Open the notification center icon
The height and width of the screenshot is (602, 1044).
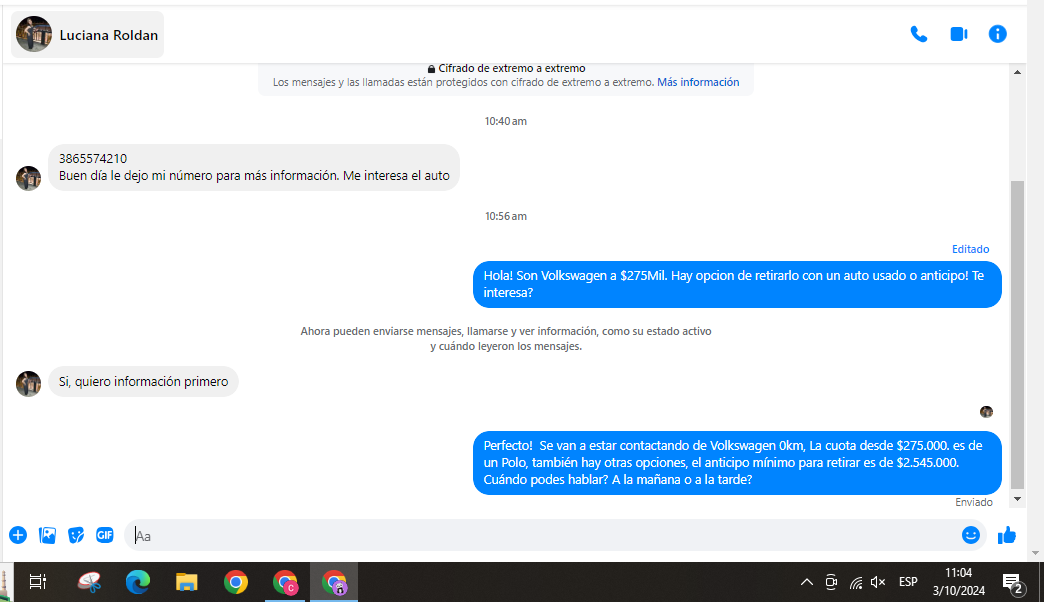point(1013,584)
